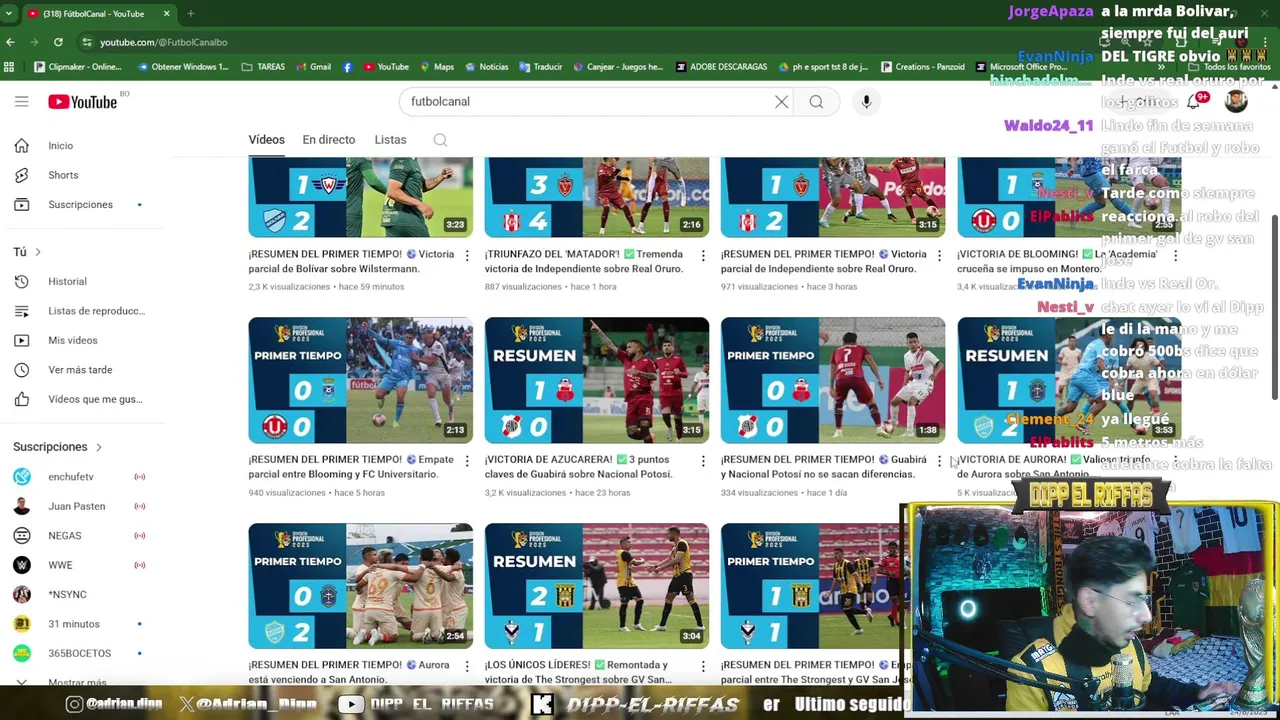Close the FútbolCanal YouTube browser tab
Viewport: 1280px width, 720px height.
click(166, 14)
